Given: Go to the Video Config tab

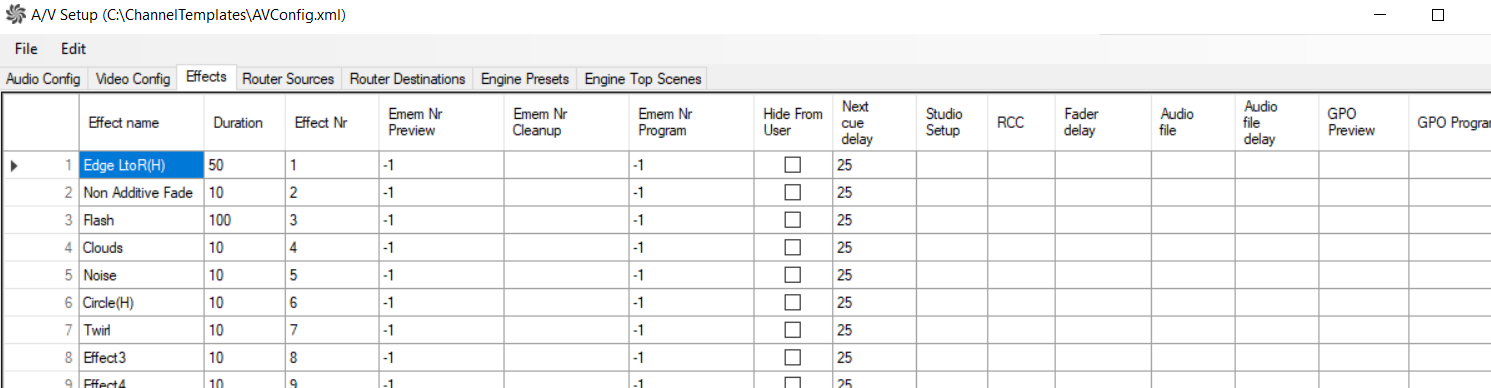Looking at the screenshot, I should click(x=132, y=79).
